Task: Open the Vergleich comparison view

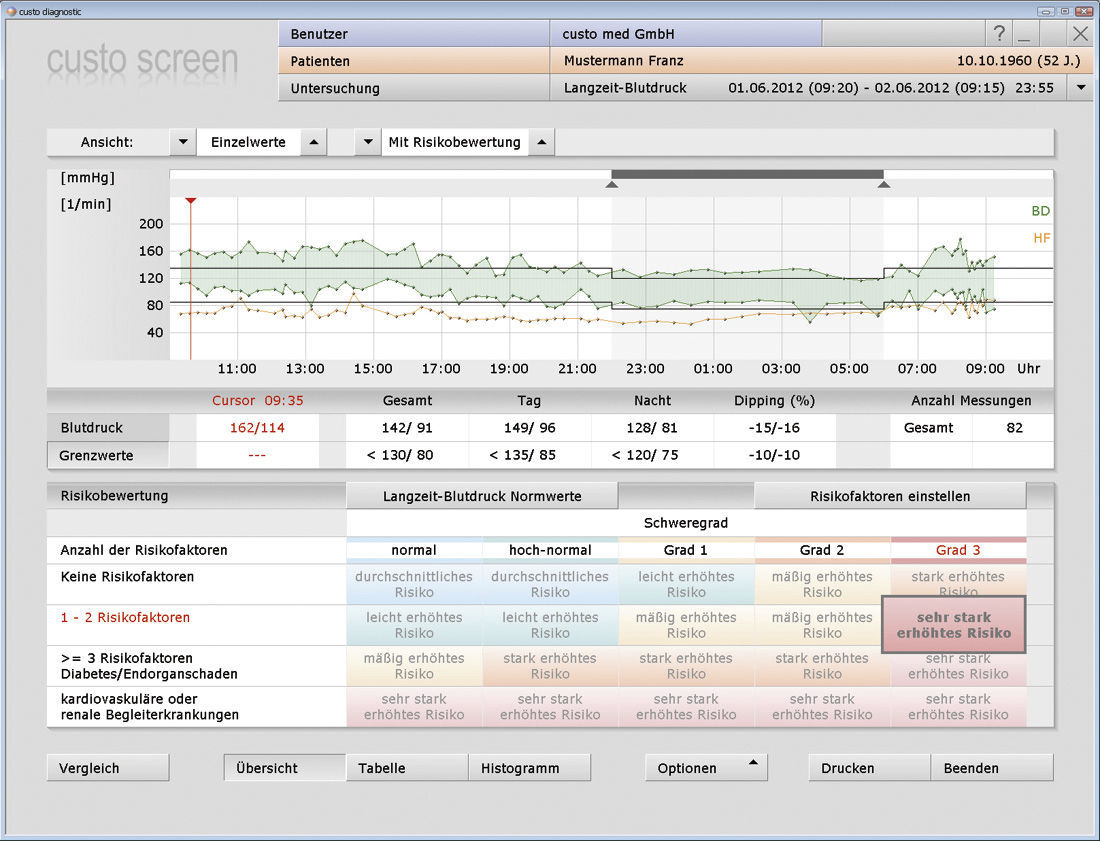Action: tap(107, 767)
